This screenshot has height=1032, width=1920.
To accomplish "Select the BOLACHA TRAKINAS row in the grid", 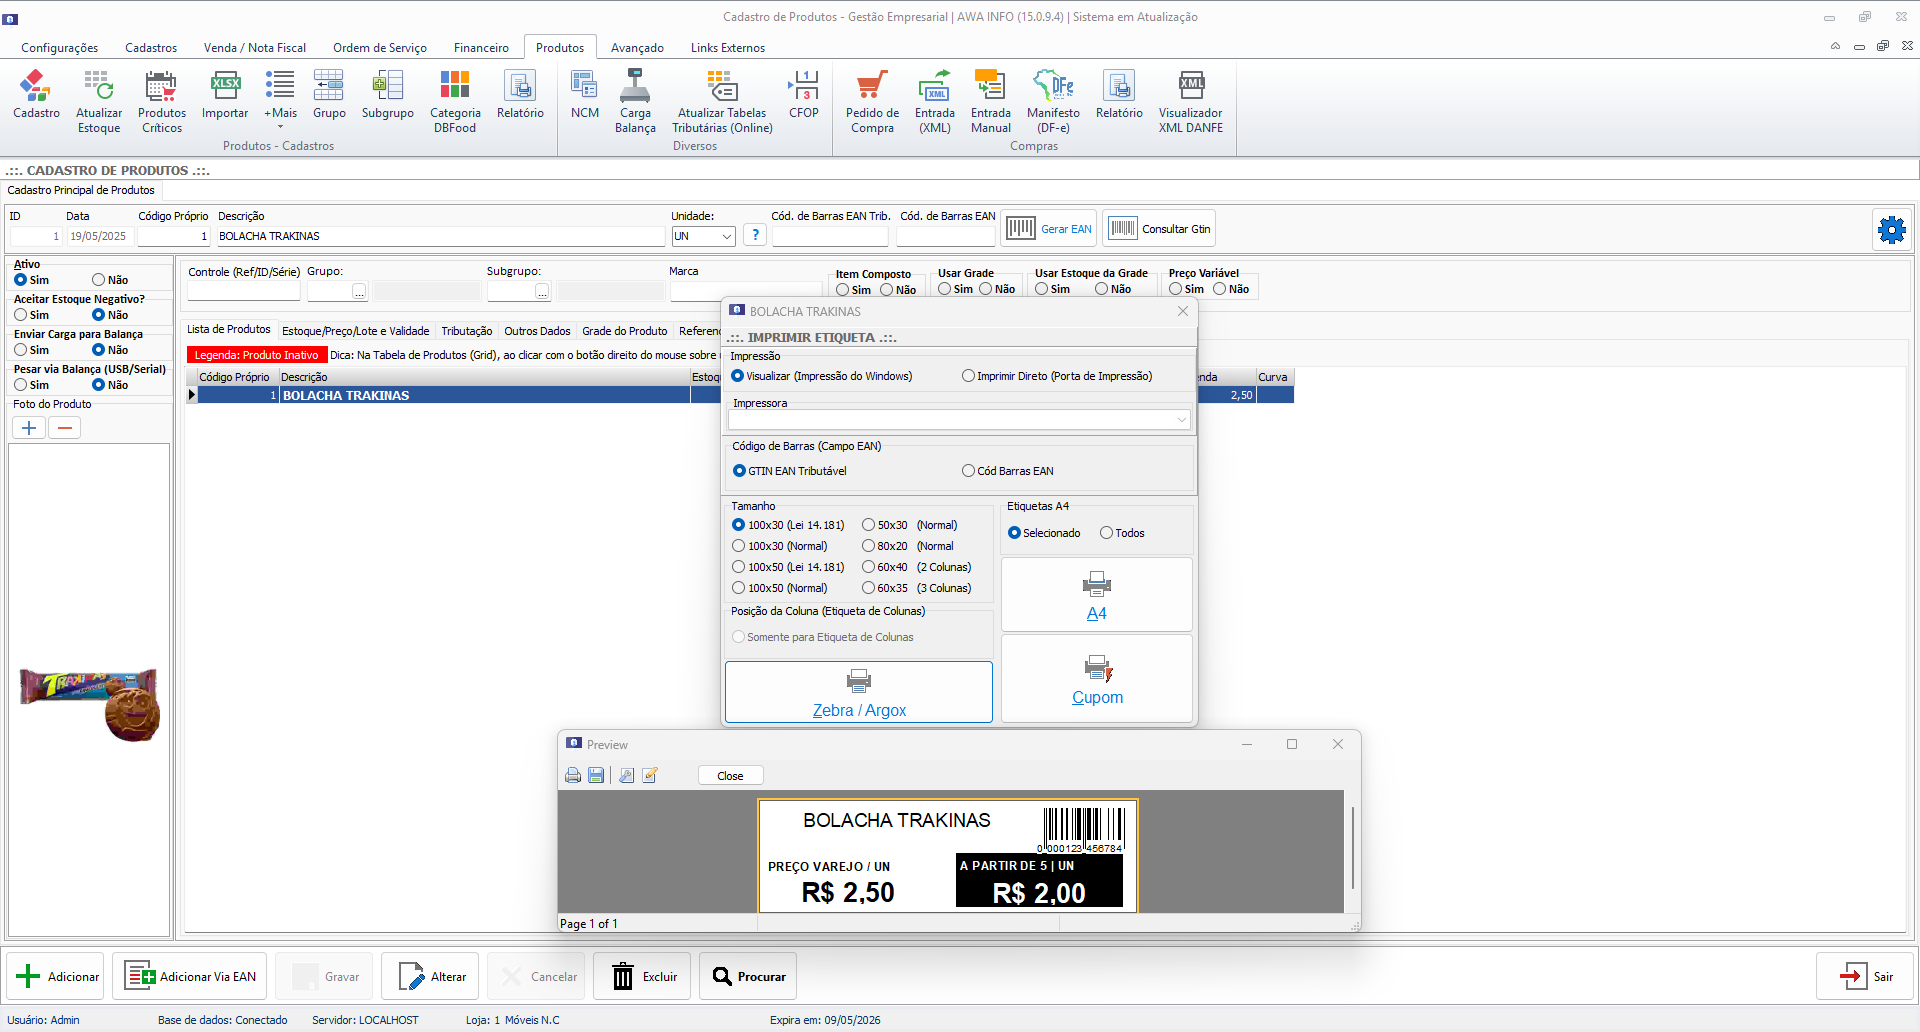I will point(740,396).
